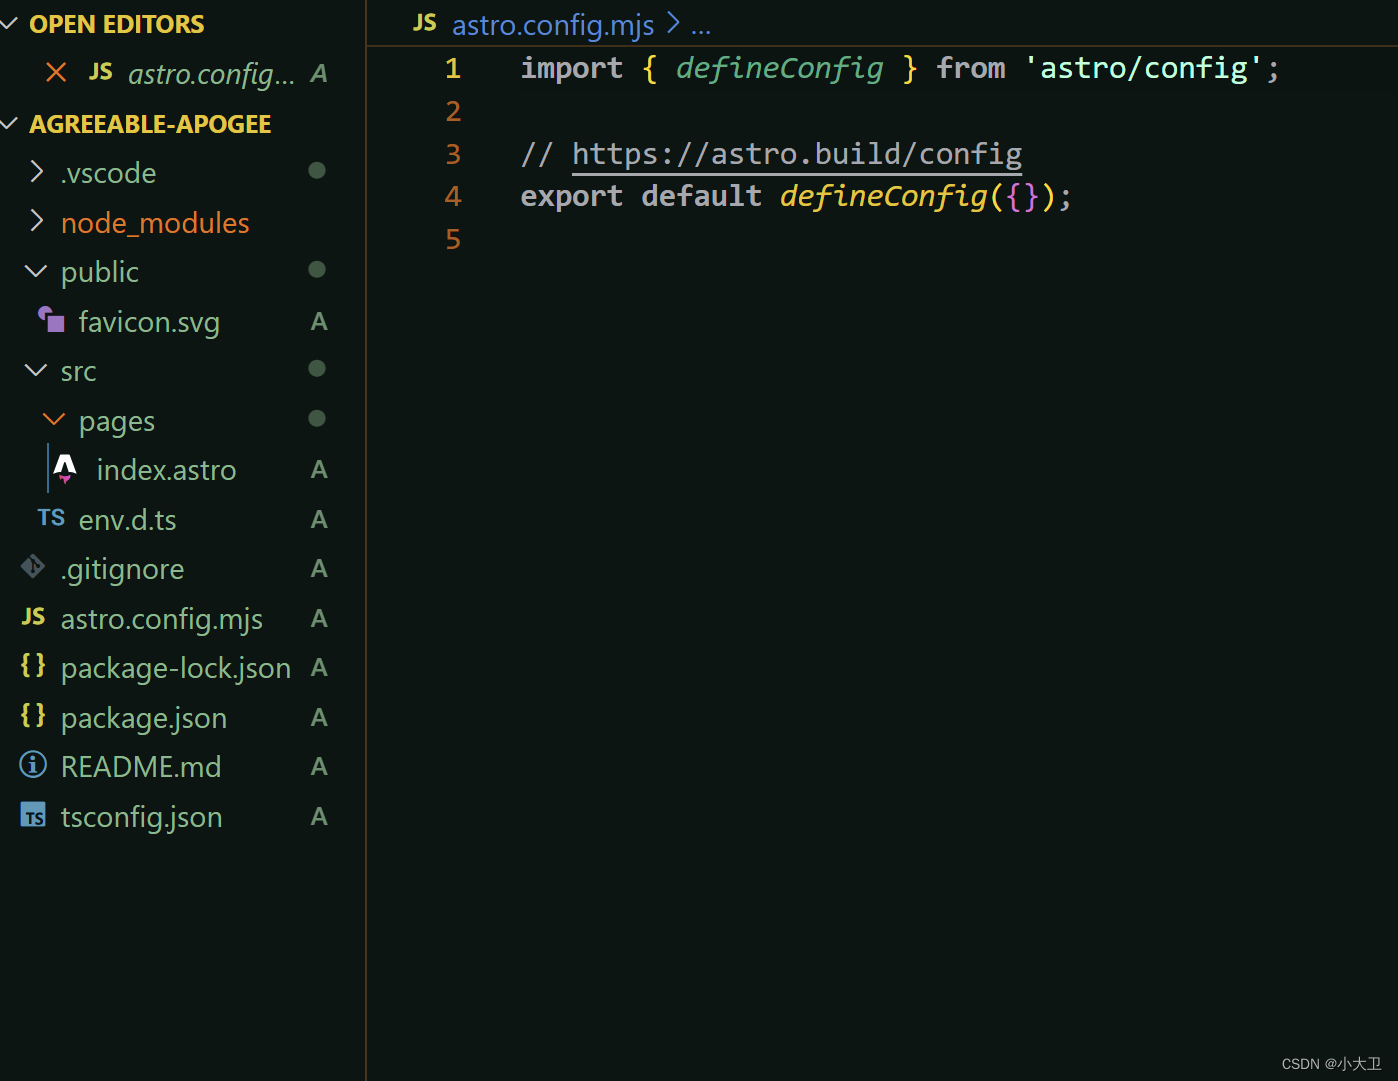Expand the .vscode folder
This screenshot has width=1398, height=1081.
[x=37, y=172]
